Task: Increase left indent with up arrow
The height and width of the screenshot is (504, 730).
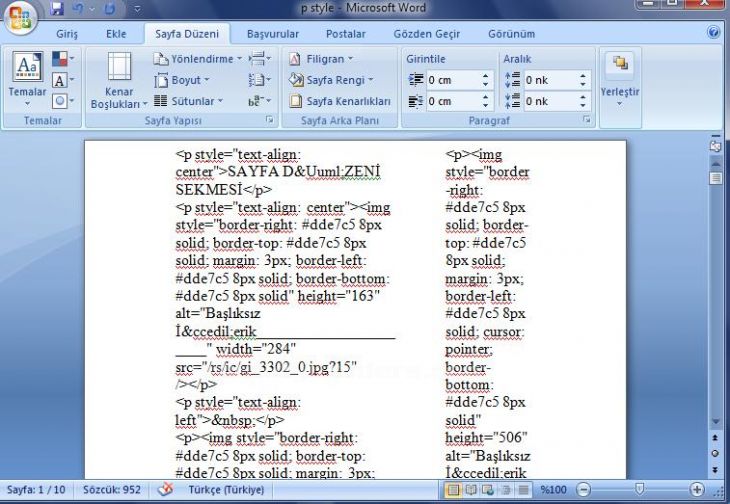Action: (486, 76)
